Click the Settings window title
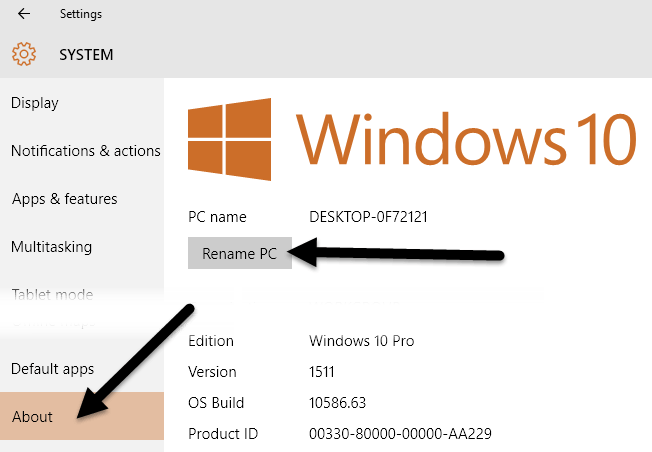 81,14
